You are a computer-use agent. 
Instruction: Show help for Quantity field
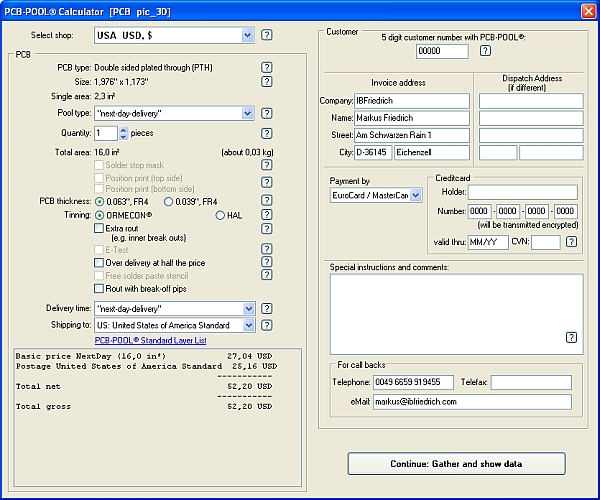(267, 133)
